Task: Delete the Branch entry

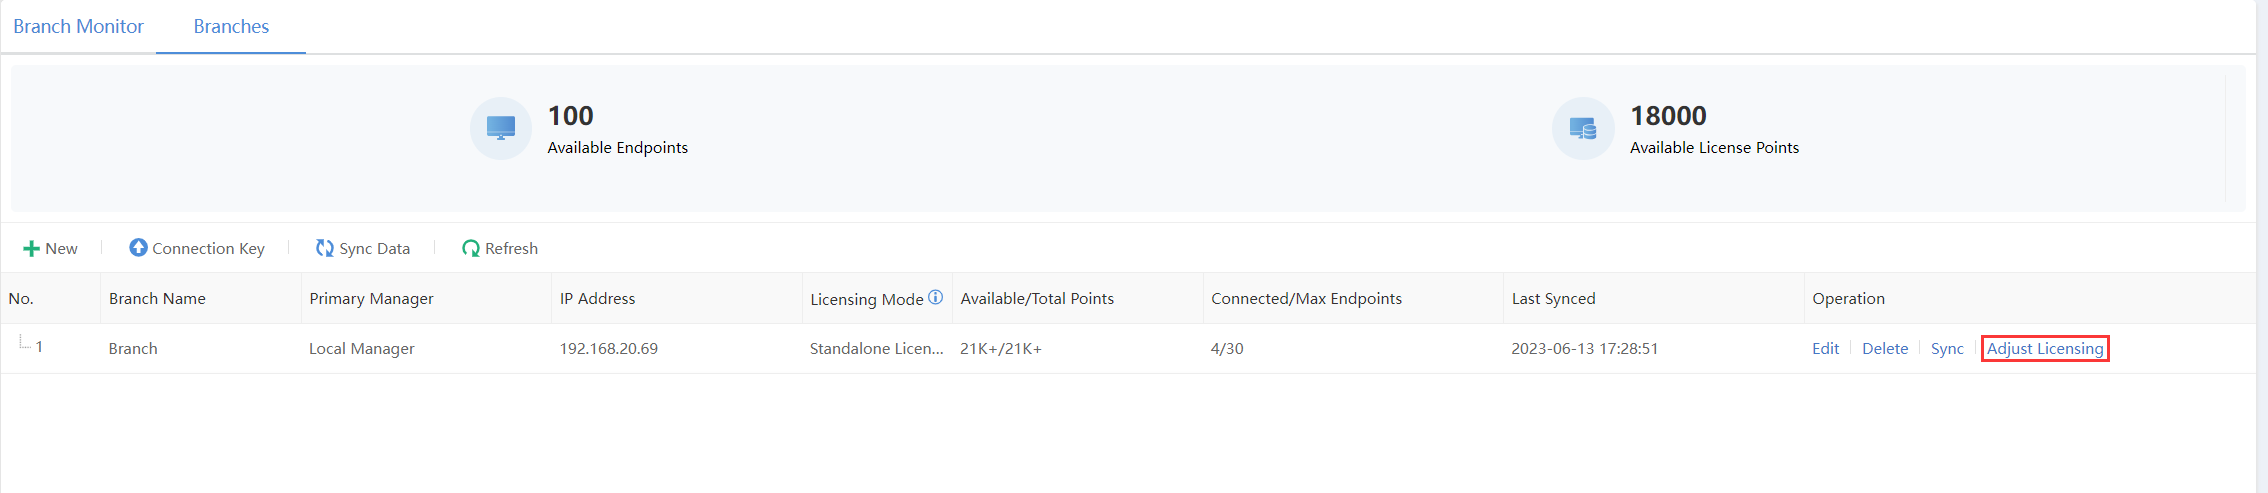Action: (x=1884, y=349)
